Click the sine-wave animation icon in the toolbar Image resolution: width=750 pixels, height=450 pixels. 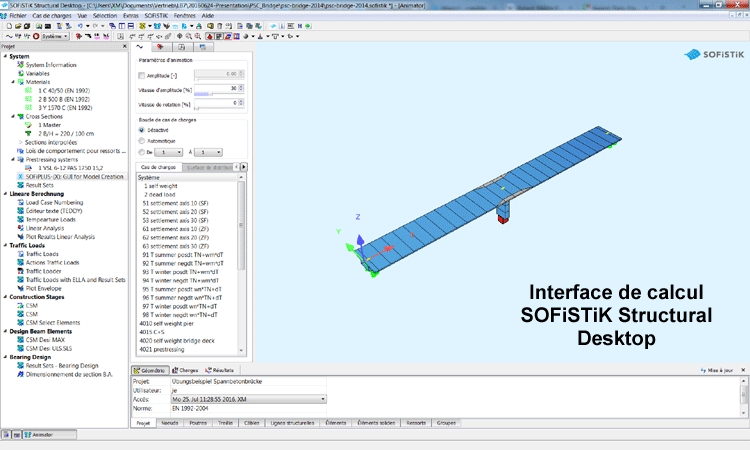[9, 36]
